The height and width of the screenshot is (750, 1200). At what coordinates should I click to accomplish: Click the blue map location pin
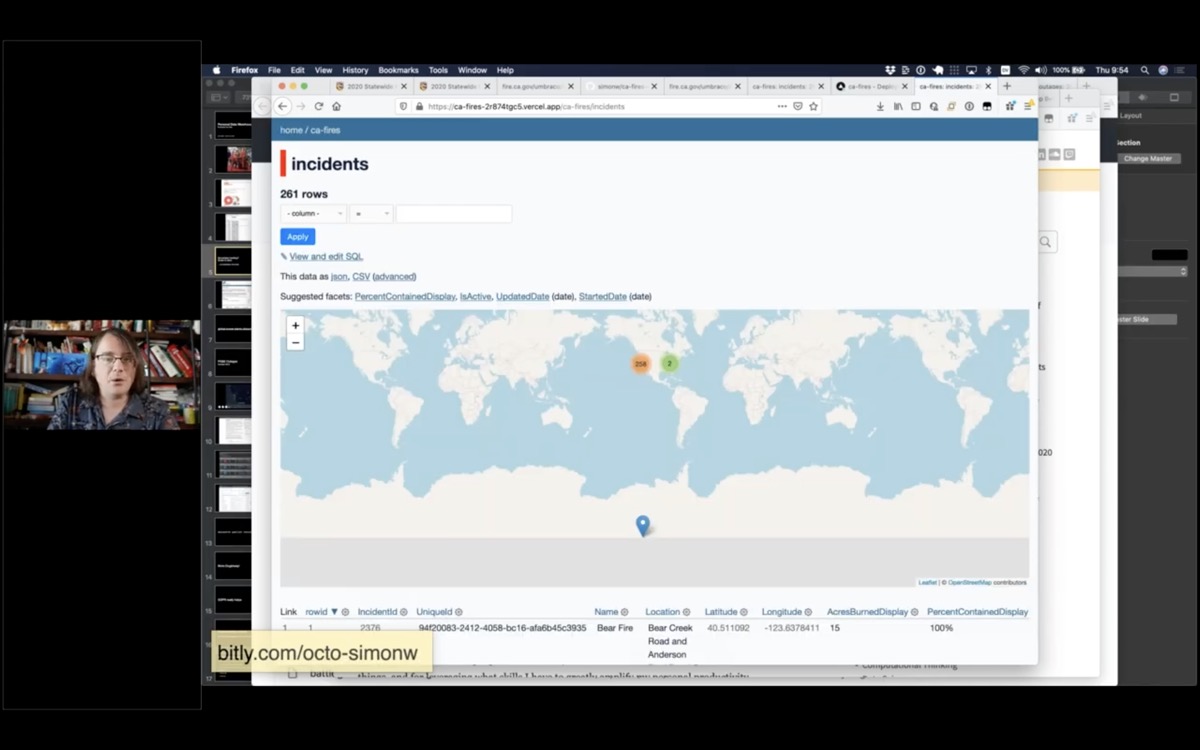click(x=643, y=525)
